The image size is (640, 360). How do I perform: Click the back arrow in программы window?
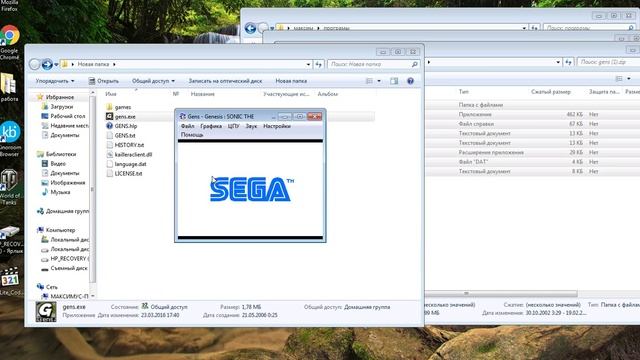tap(250, 28)
